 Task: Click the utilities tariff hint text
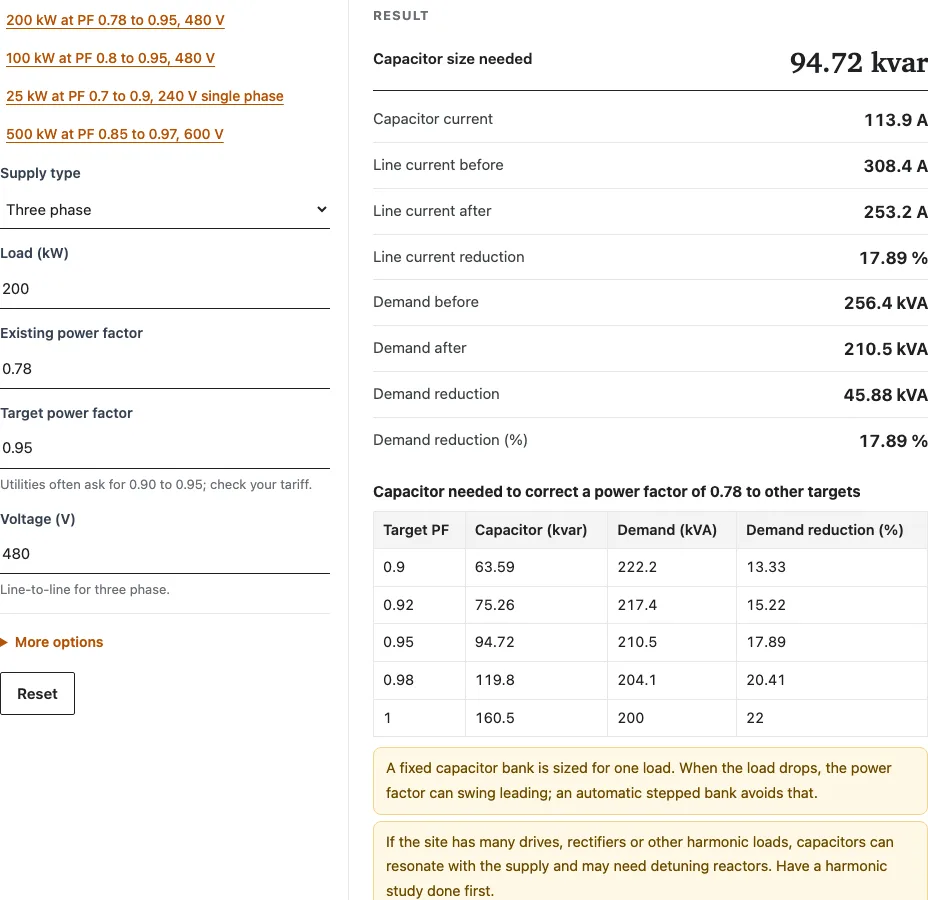pos(156,485)
